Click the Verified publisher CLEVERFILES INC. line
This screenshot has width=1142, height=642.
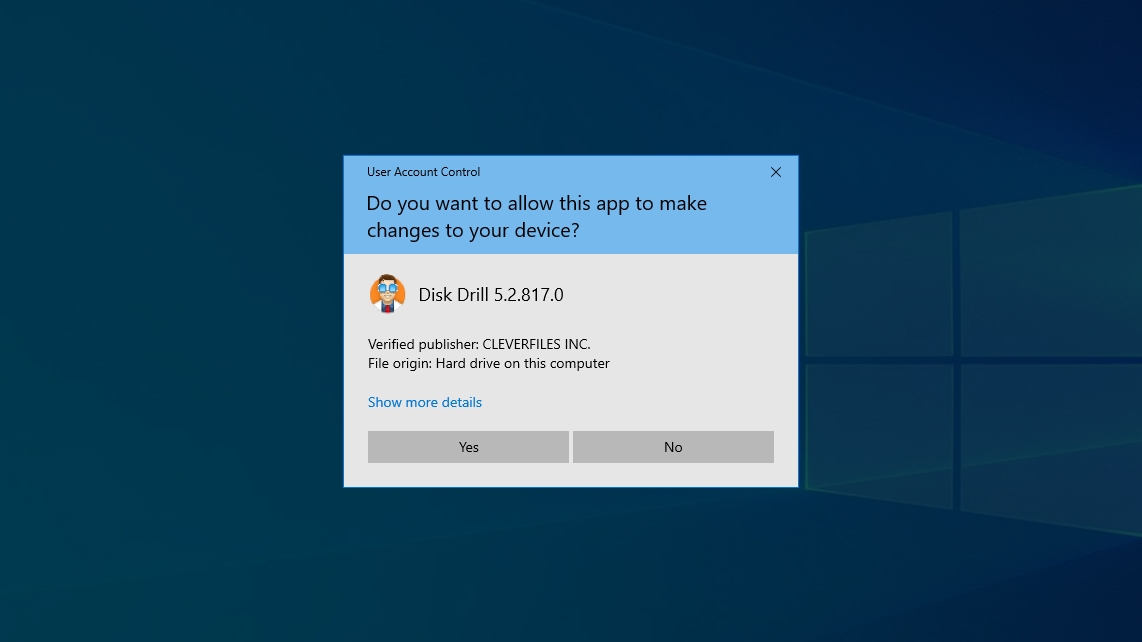(x=479, y=344)
